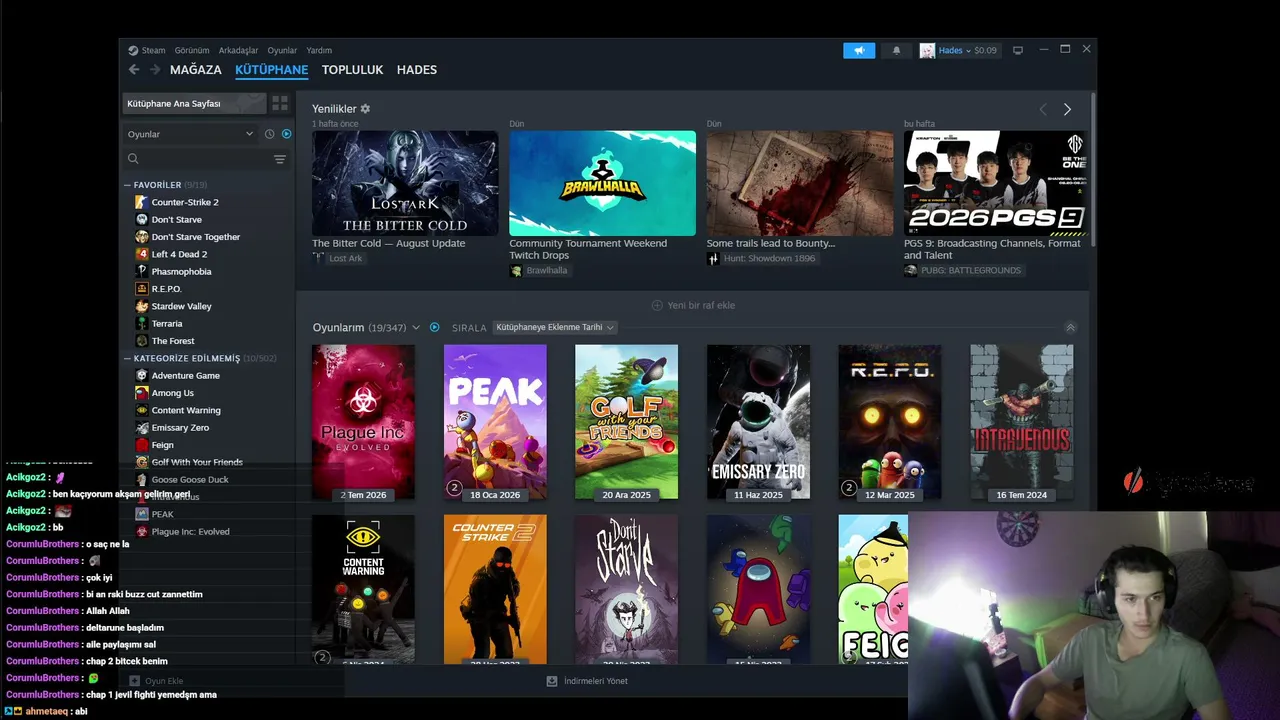Open the Plague Inc Evolved cover

(x=363, y=422)
